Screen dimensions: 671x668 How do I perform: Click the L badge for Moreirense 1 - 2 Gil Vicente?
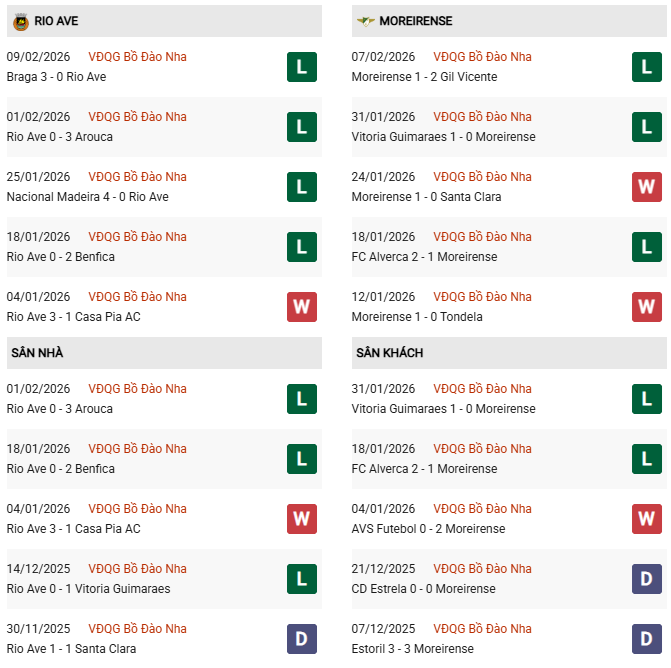click(646, 67)
